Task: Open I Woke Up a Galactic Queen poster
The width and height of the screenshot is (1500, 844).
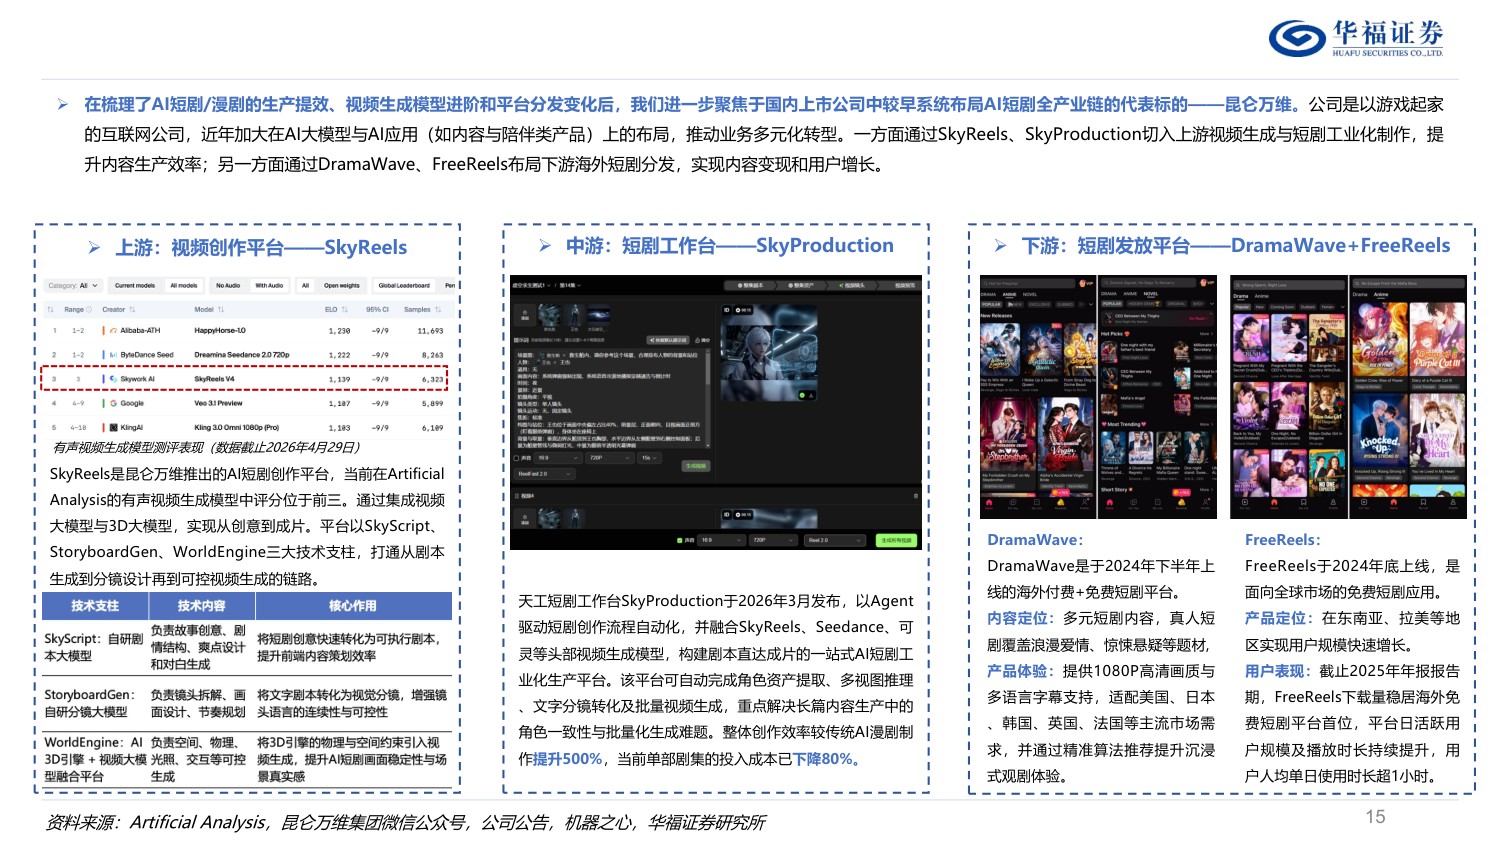Action: (x=1042, y=349)
